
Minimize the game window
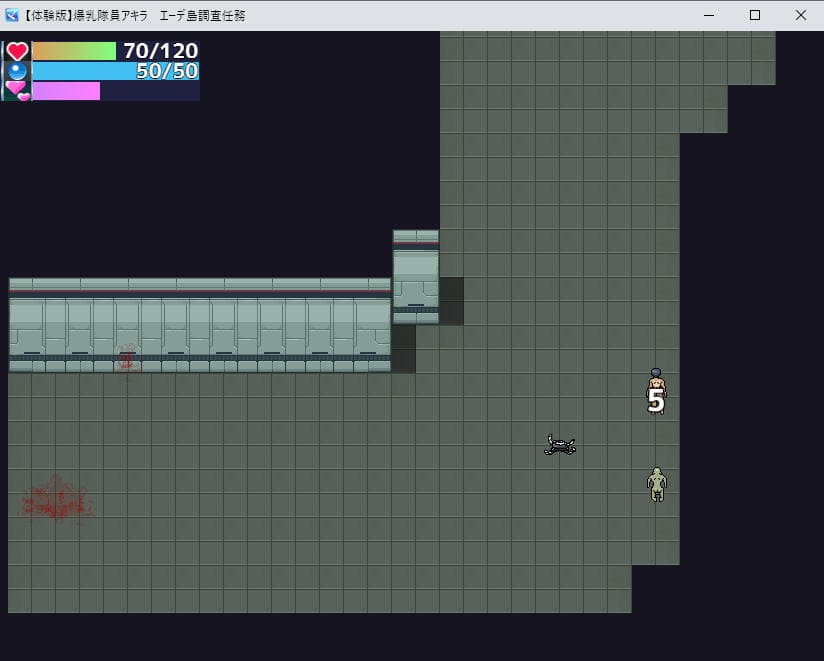[709, 15]
